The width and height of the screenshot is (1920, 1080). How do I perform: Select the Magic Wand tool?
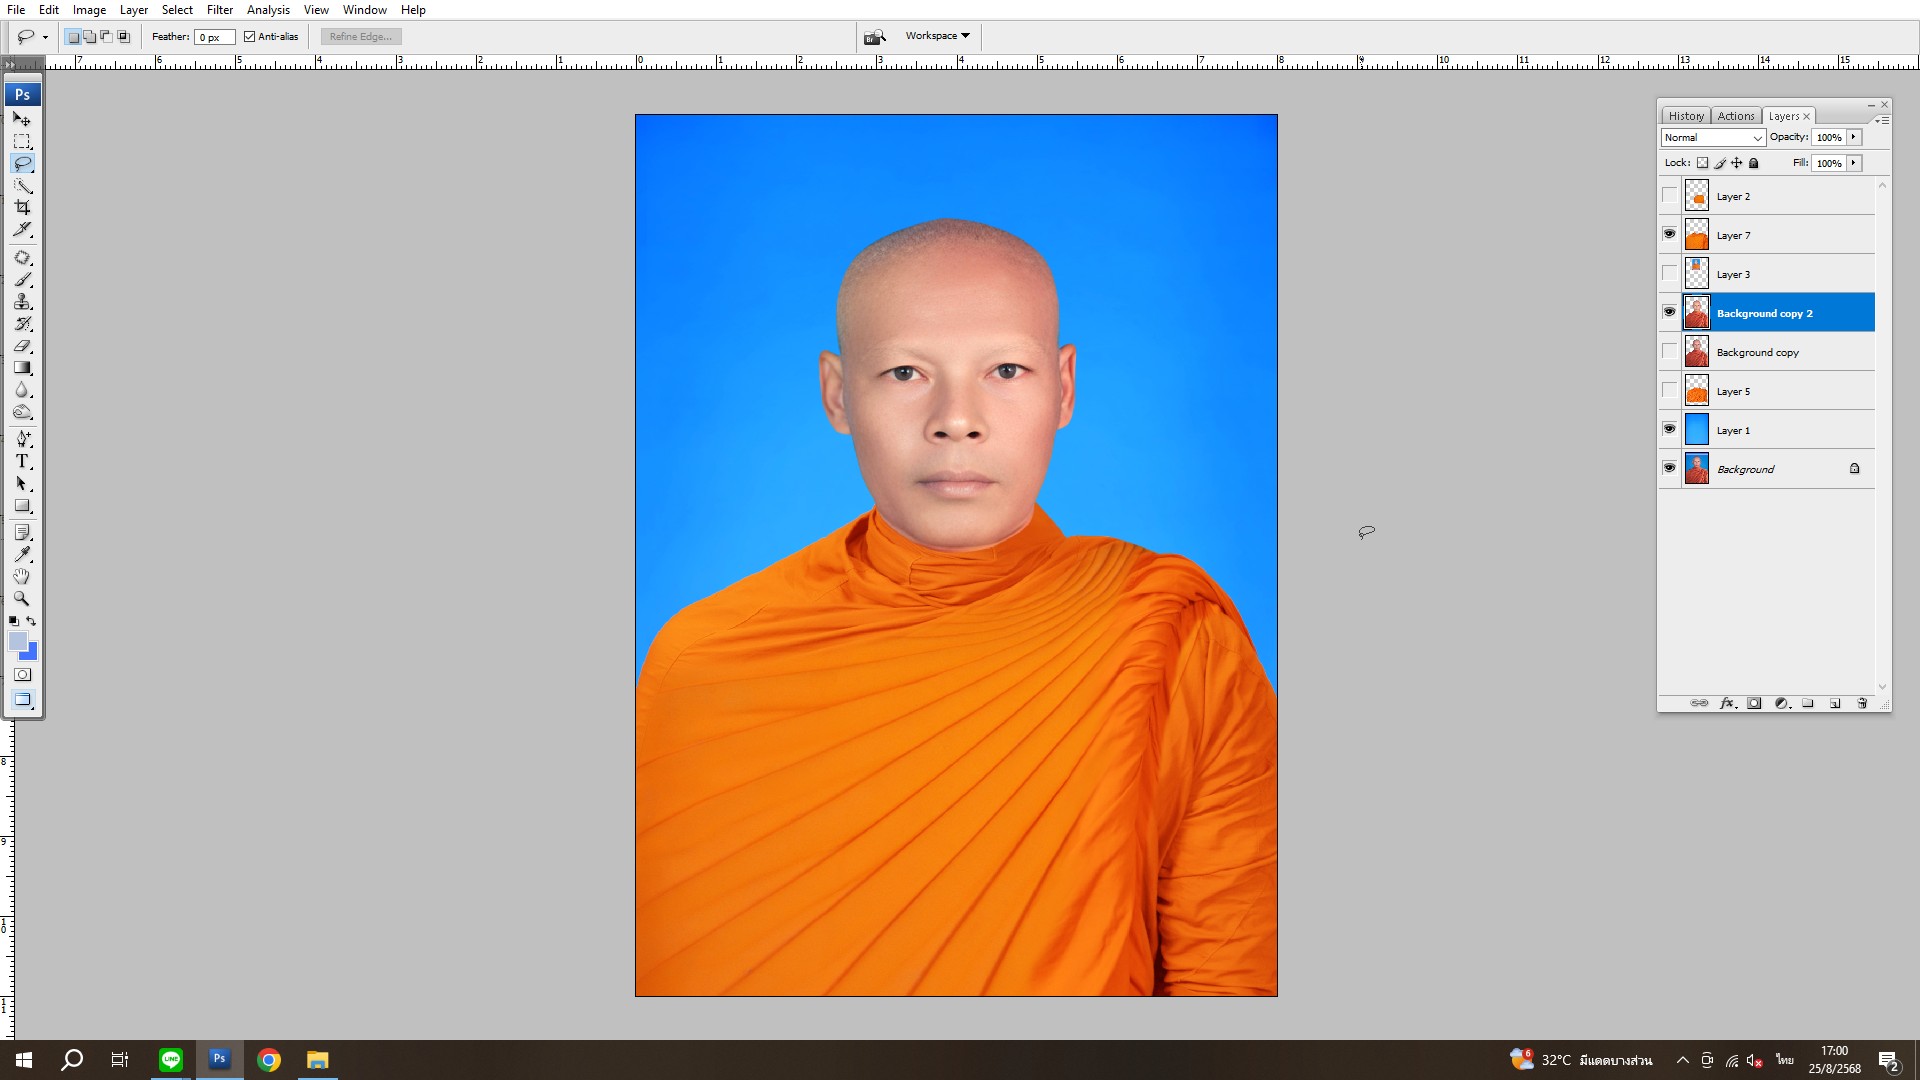coord(22,186)
